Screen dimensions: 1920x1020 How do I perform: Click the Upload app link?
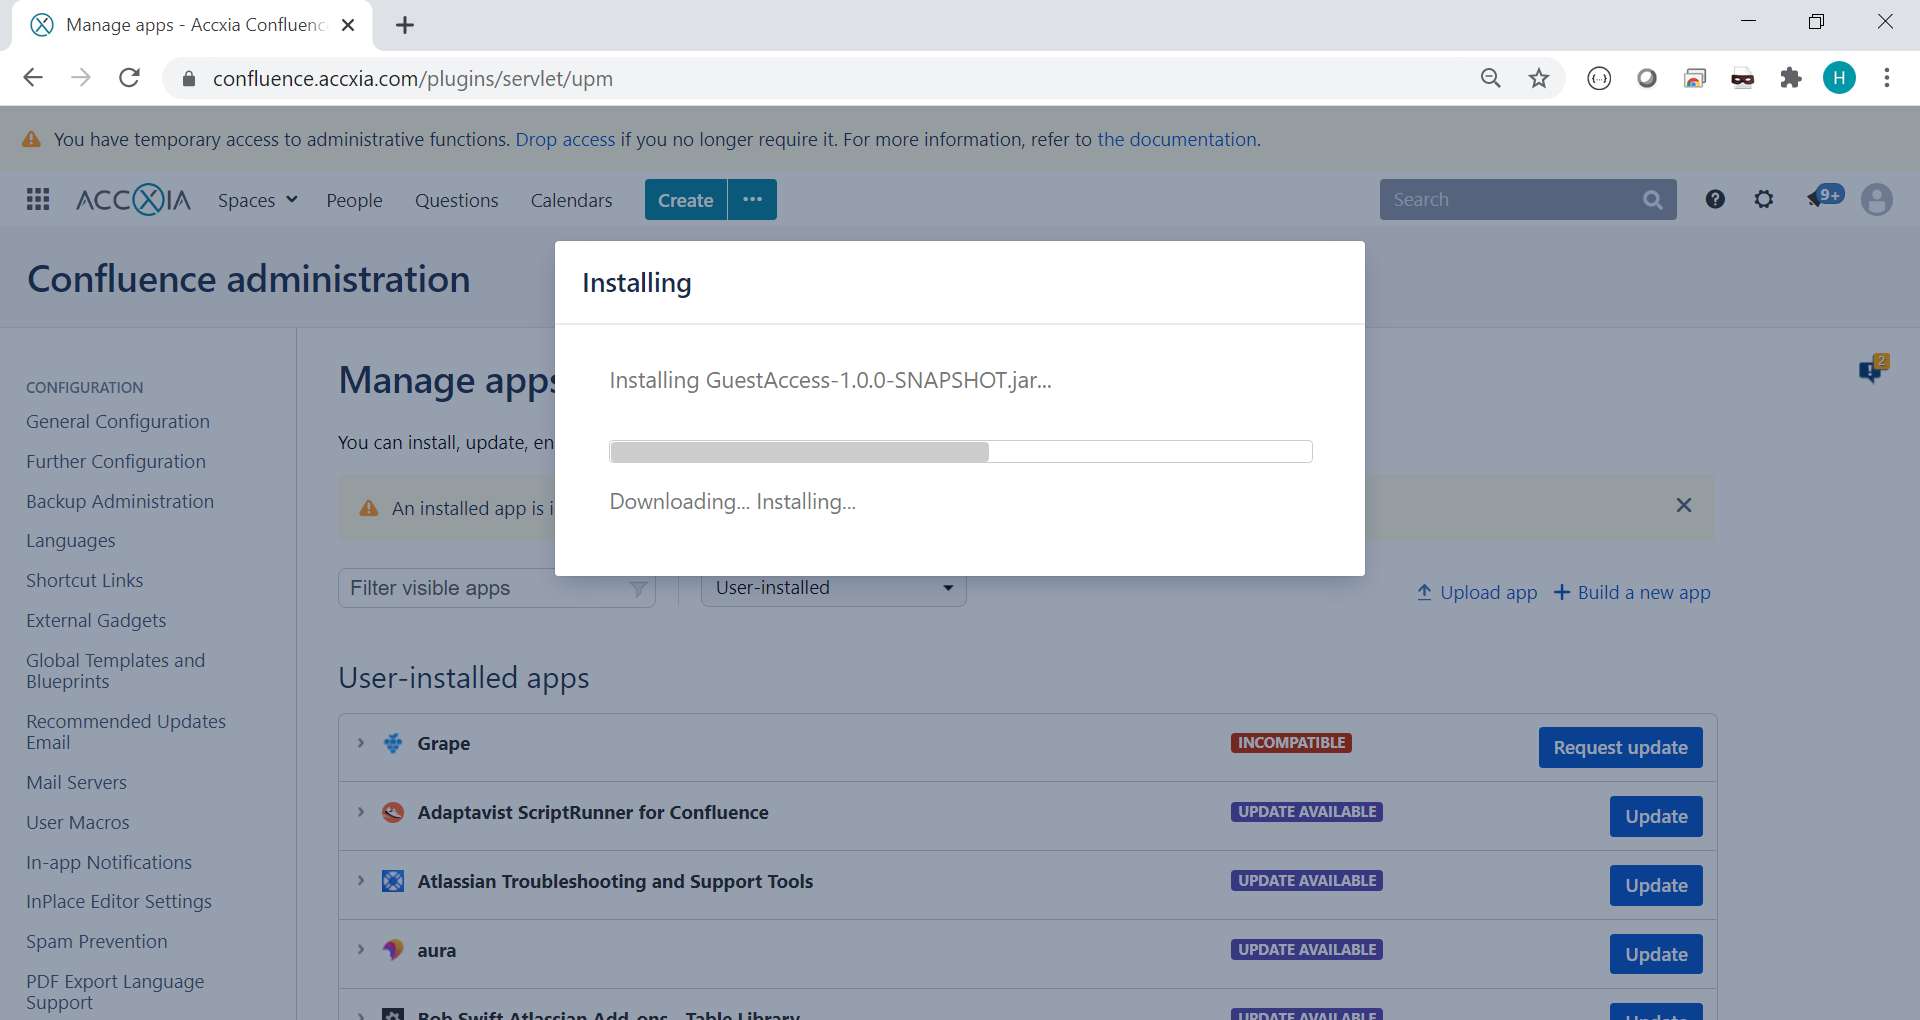click(1477, 593)
